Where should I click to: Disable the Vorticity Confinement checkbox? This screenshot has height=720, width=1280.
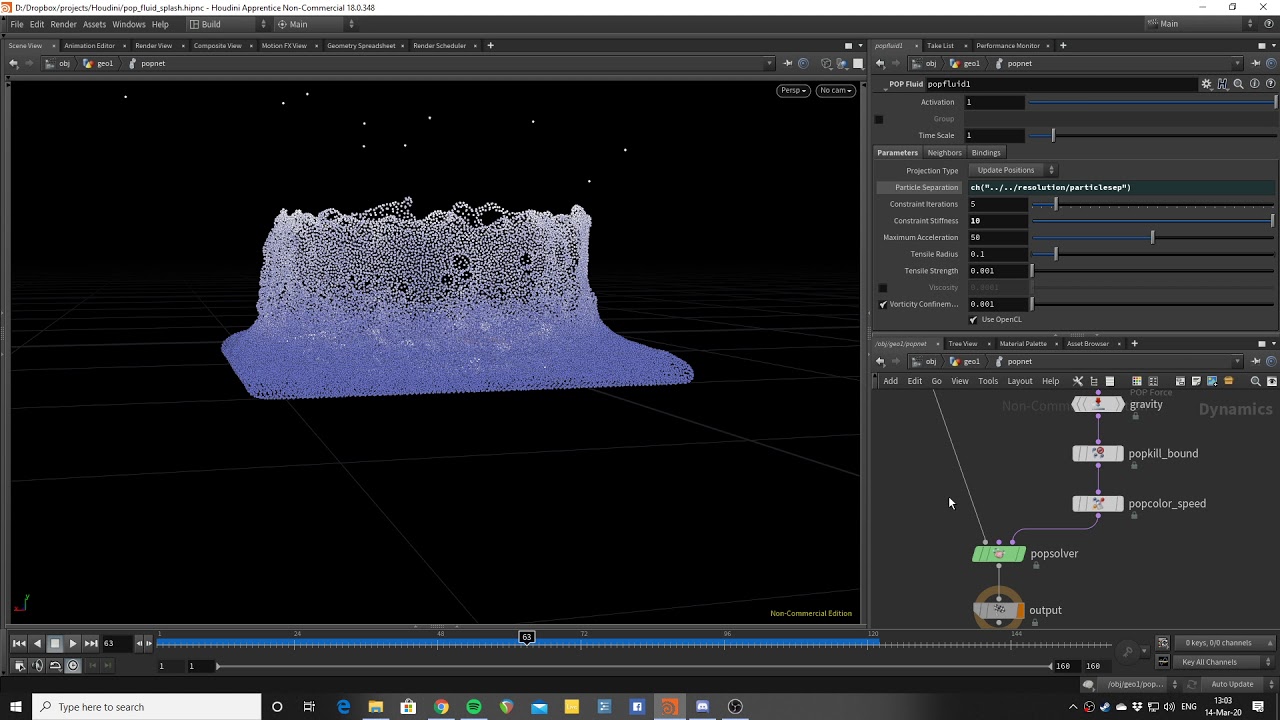pyautogui.click(x=882, y=304)
